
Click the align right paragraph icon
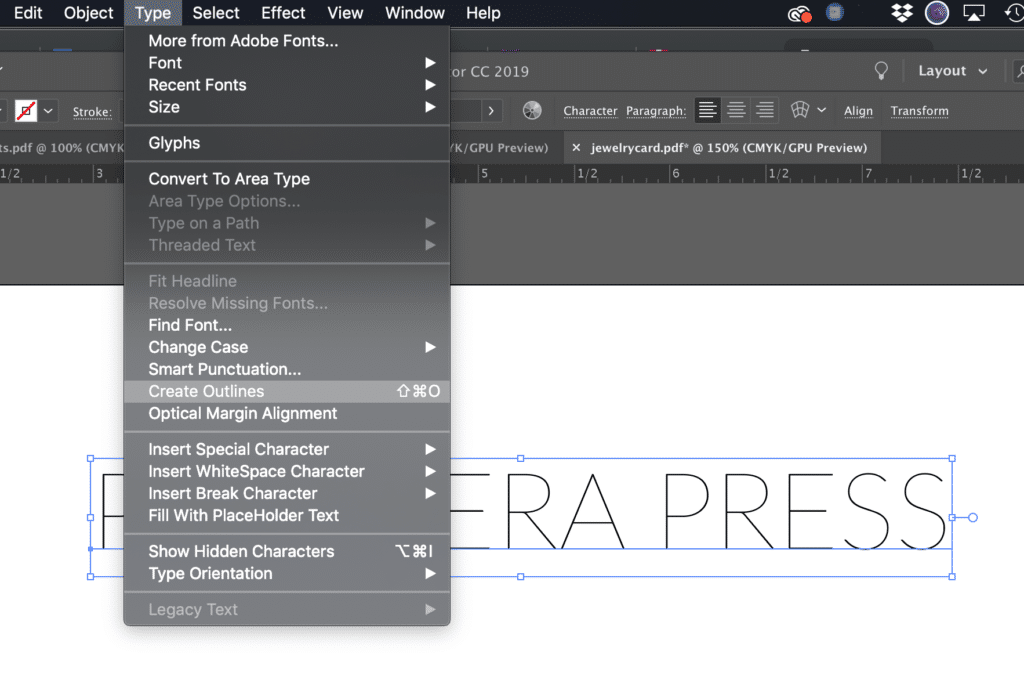765,110
